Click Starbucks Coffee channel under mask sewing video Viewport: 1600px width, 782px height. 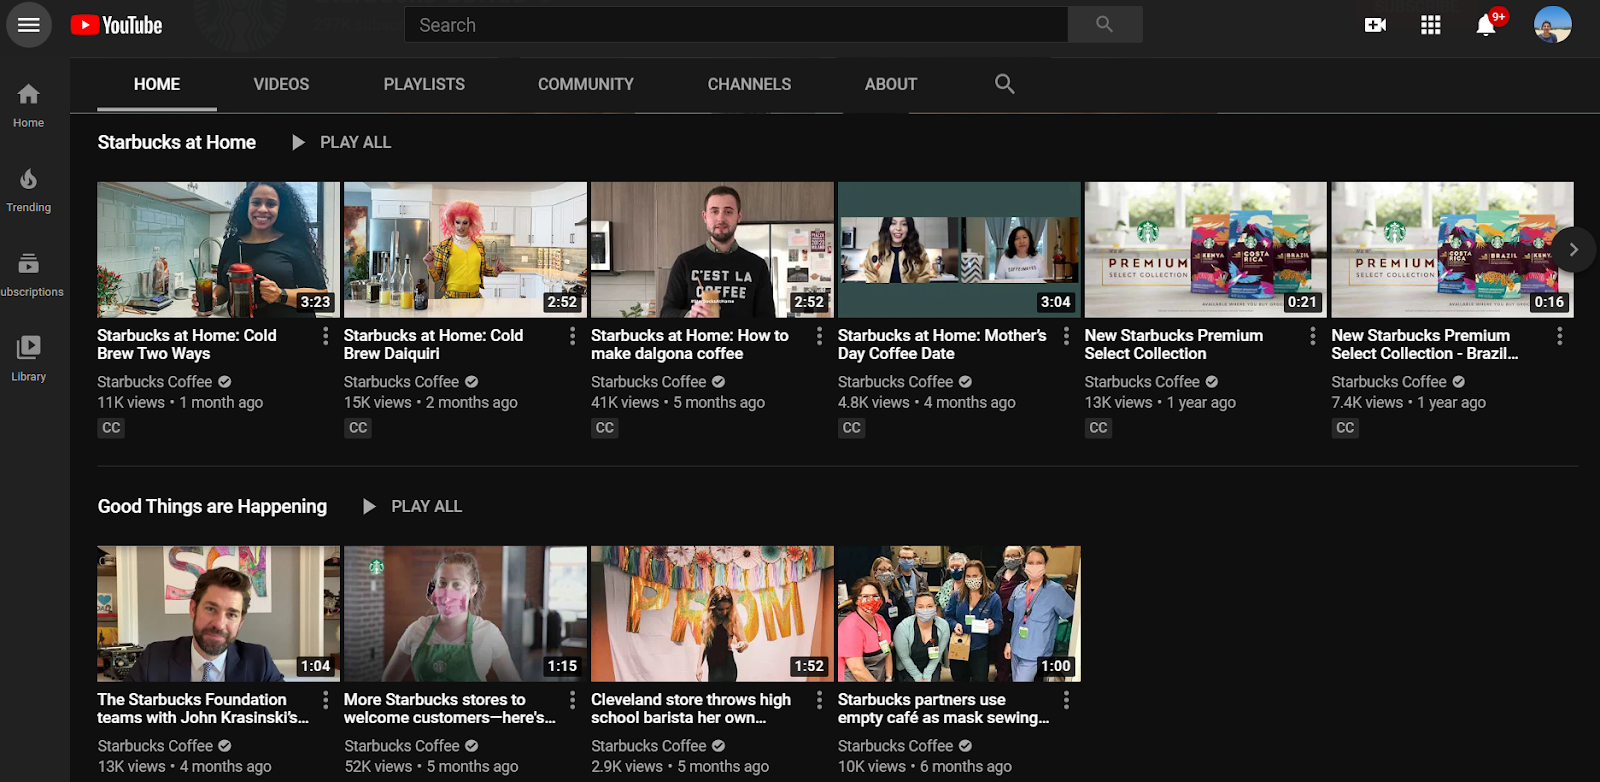896,746
